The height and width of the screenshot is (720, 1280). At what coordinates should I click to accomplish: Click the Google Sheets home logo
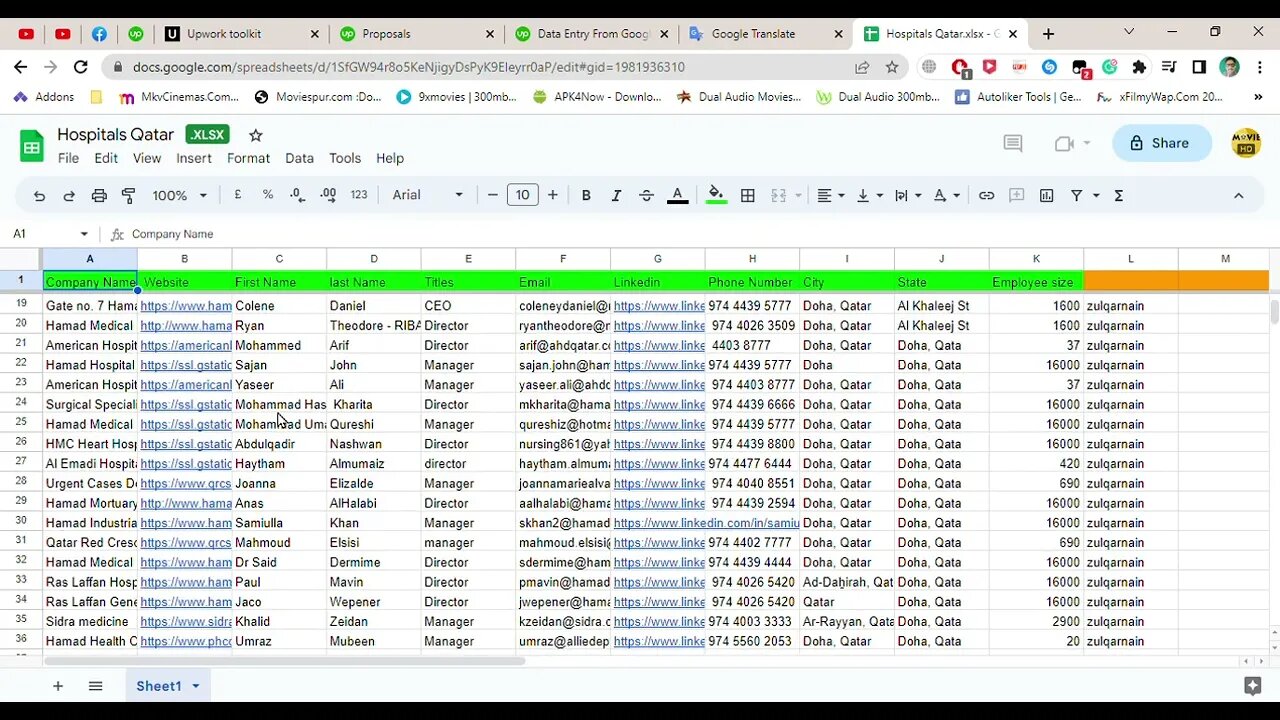pyautogui.click(x=32, y=146)
